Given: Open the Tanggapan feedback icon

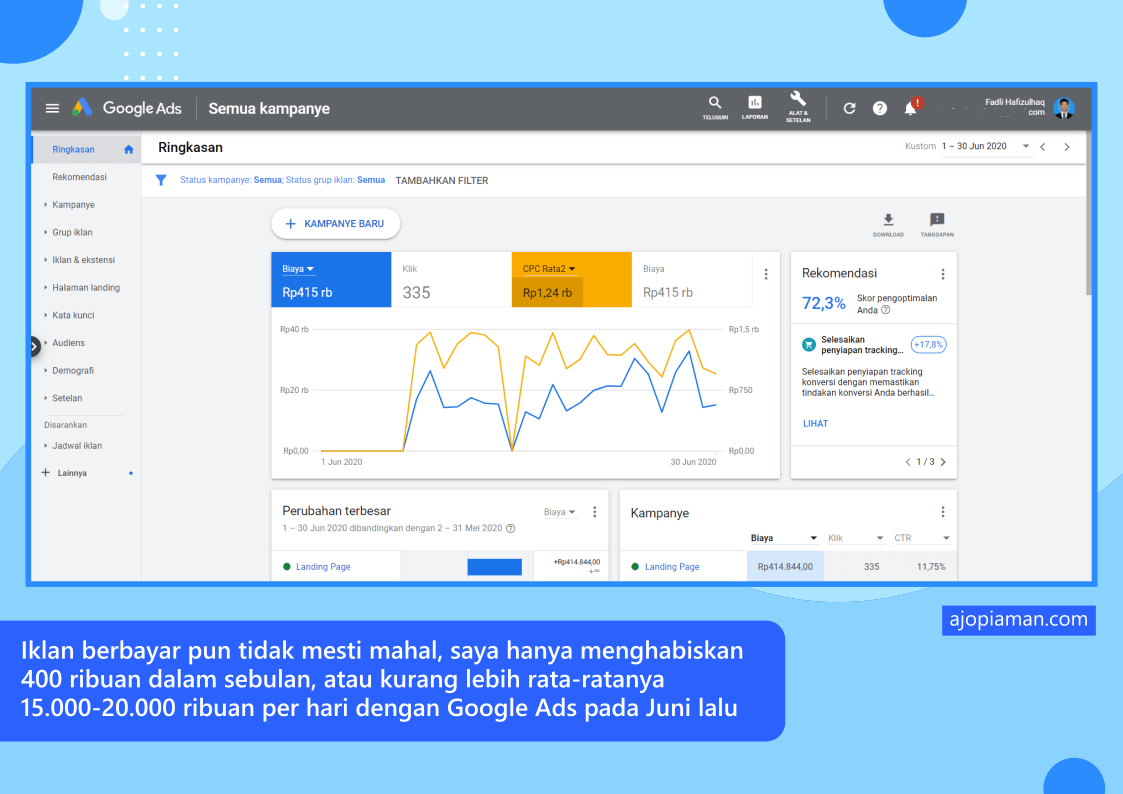Looking at the screenshot, I should [937, 225].
